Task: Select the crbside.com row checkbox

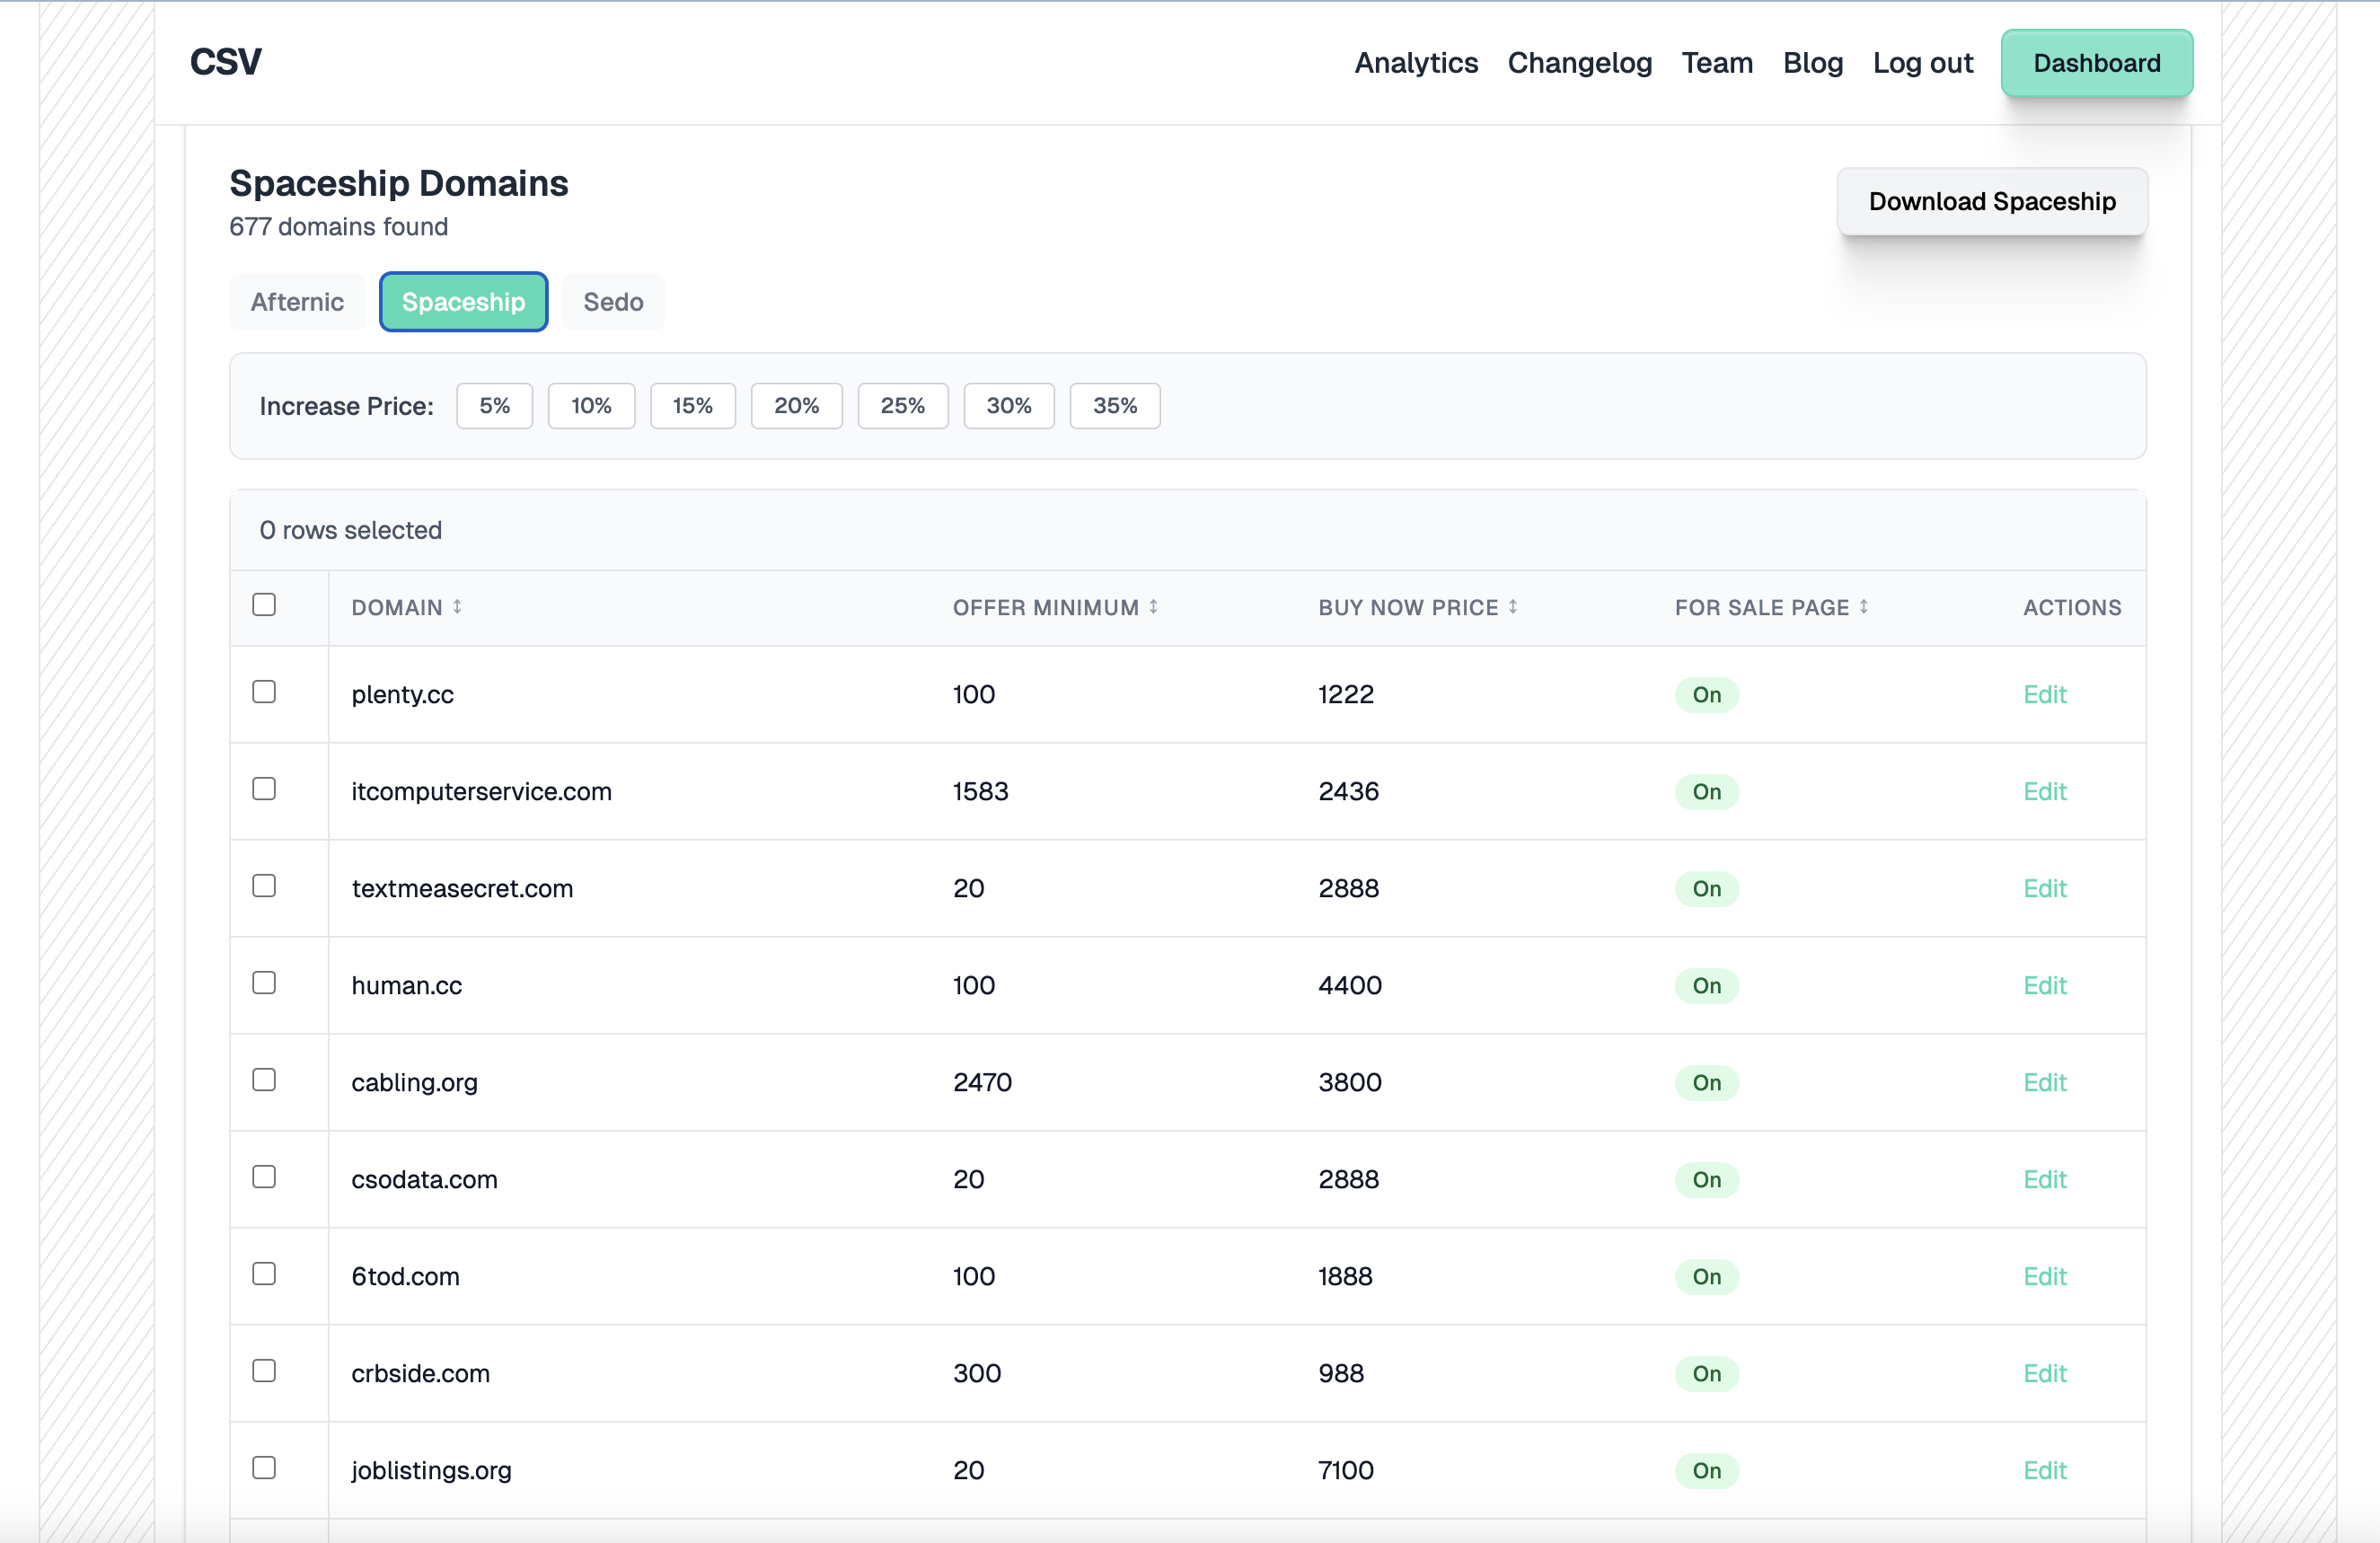Action: click(264, 1370)
